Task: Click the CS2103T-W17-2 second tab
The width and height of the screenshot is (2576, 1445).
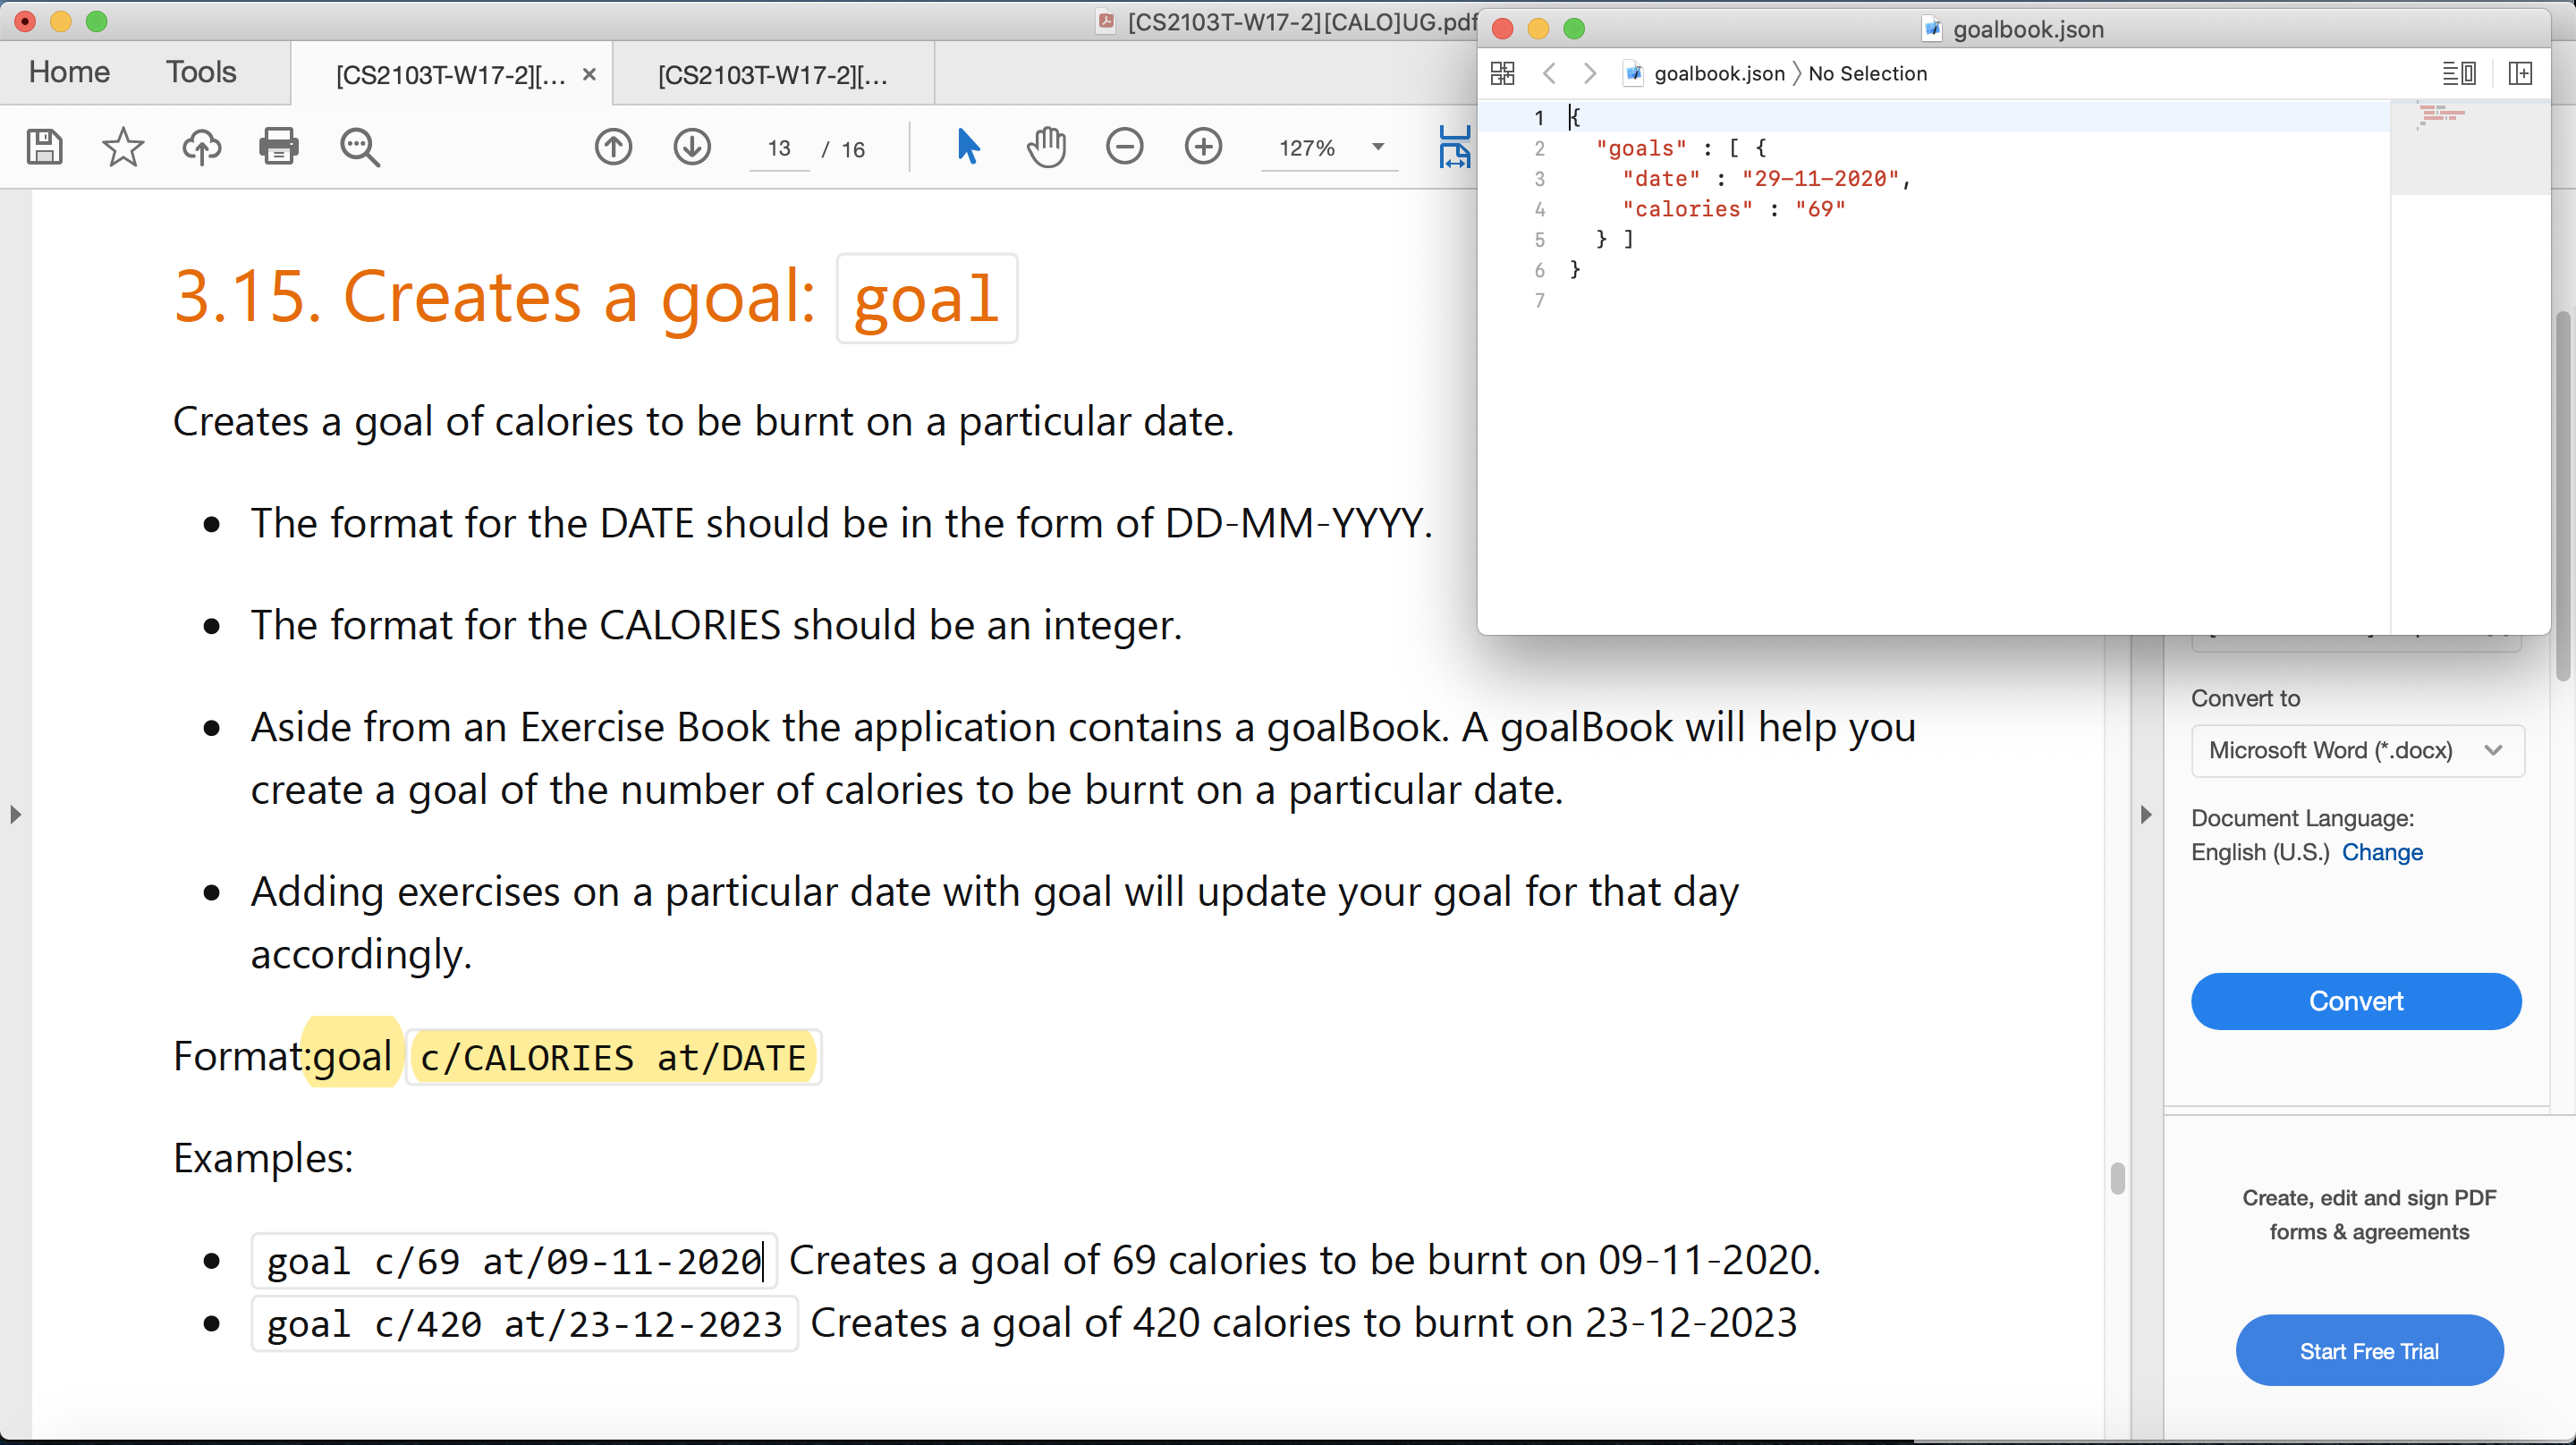Action: (x=773, y=74)
